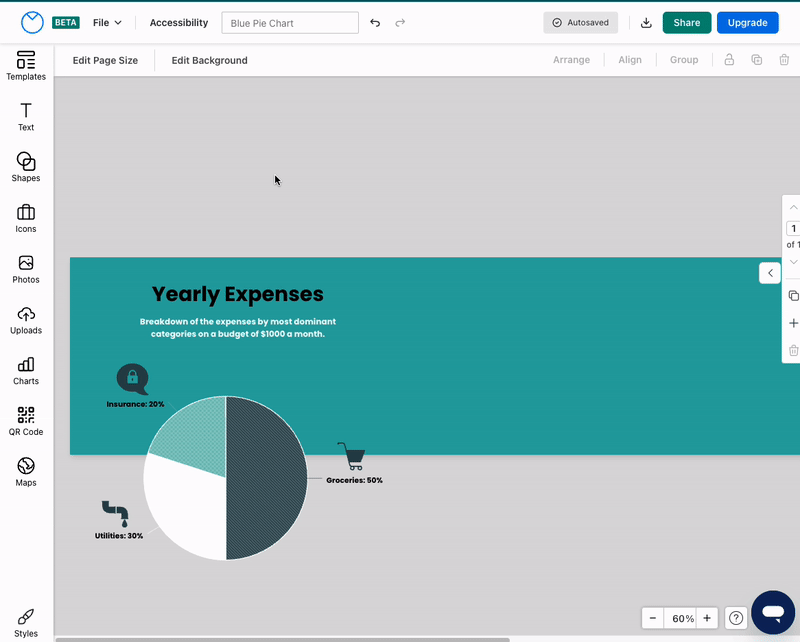Image resolution: width=800 pixels, height=642 pixels.
Task: Click the Blue Pie Chart title field
Action: [x=290, y=21]
